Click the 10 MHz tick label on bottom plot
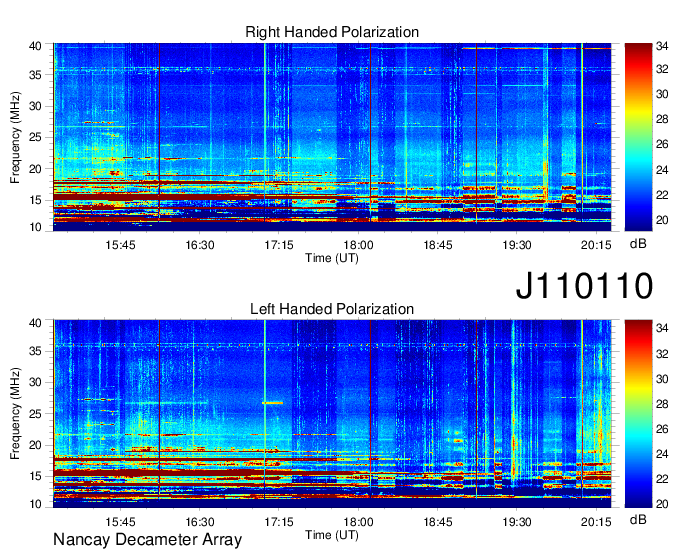Viewport: 680px width, 552px height. point(35,504)
